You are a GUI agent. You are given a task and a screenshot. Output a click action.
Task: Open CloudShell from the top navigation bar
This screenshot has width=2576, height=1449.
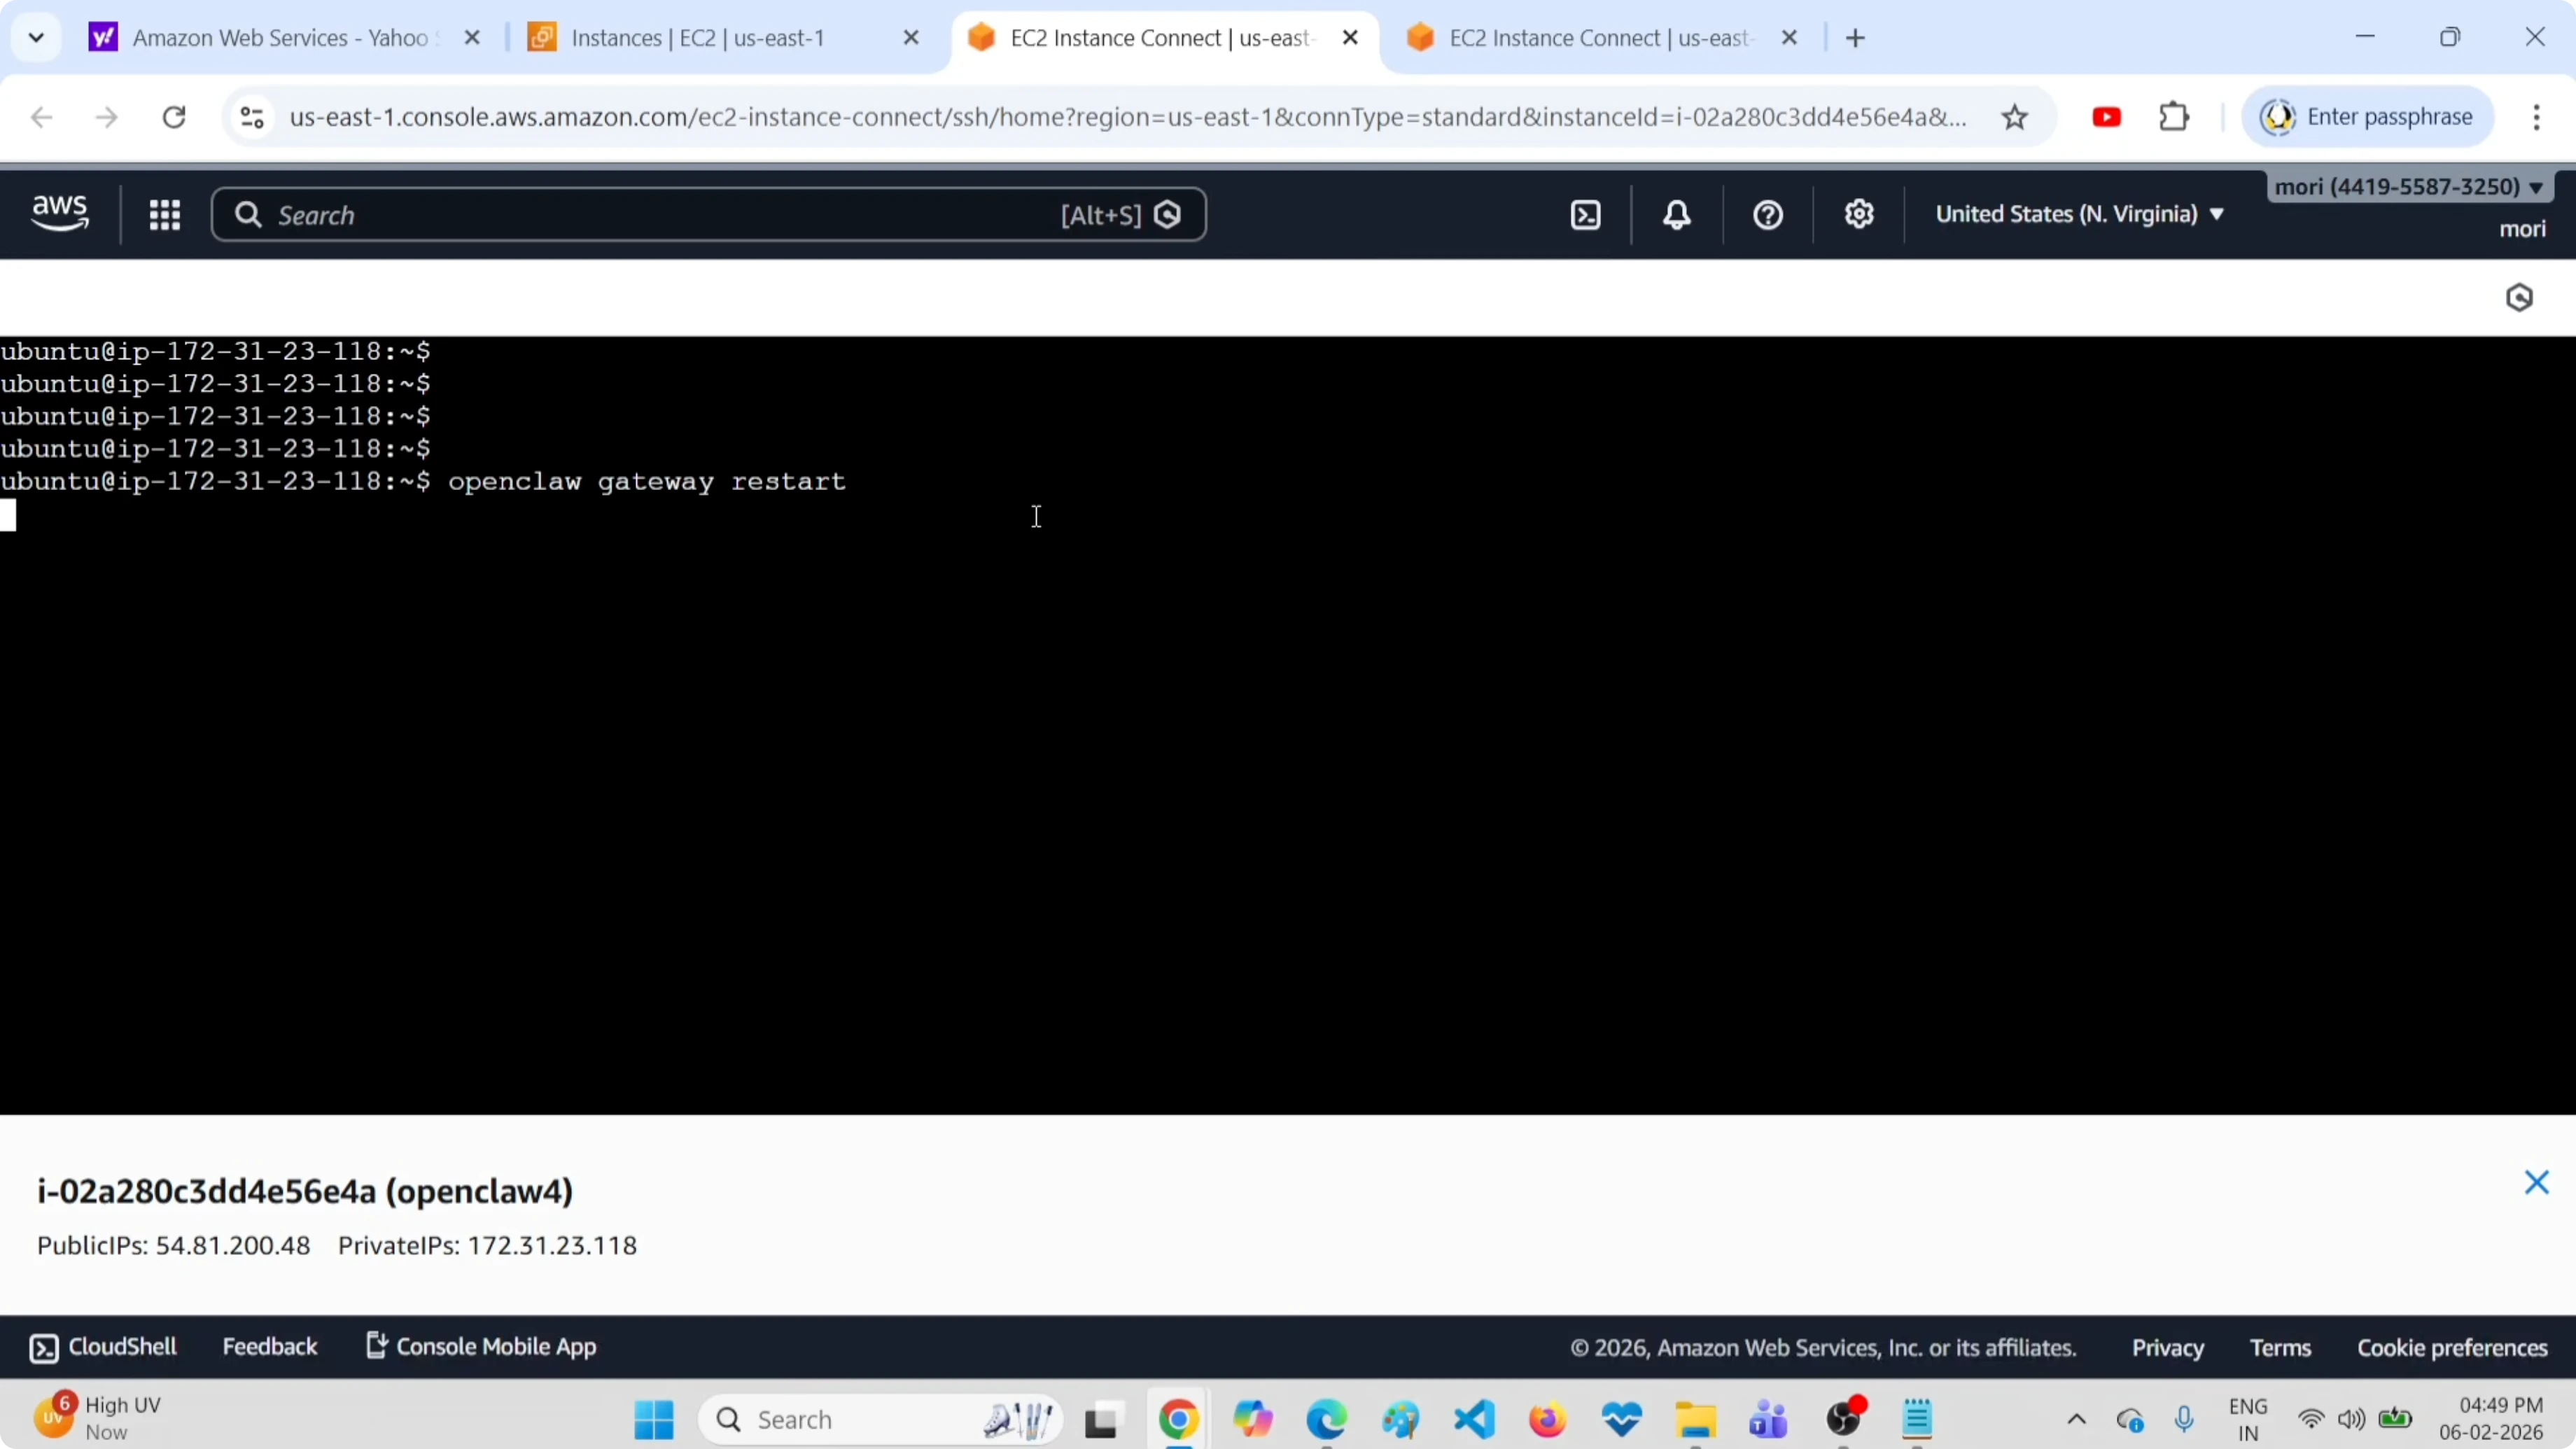click(x=1585, y=214)
